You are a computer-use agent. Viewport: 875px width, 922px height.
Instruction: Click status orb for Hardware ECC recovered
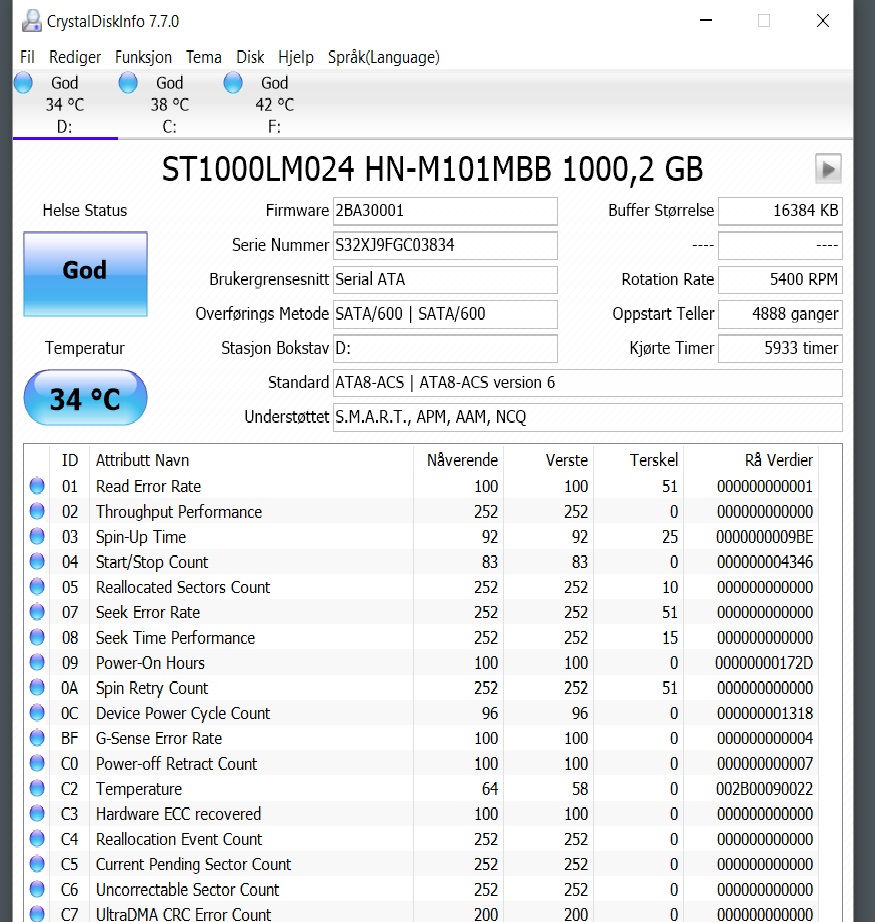(x=37, y=814)
